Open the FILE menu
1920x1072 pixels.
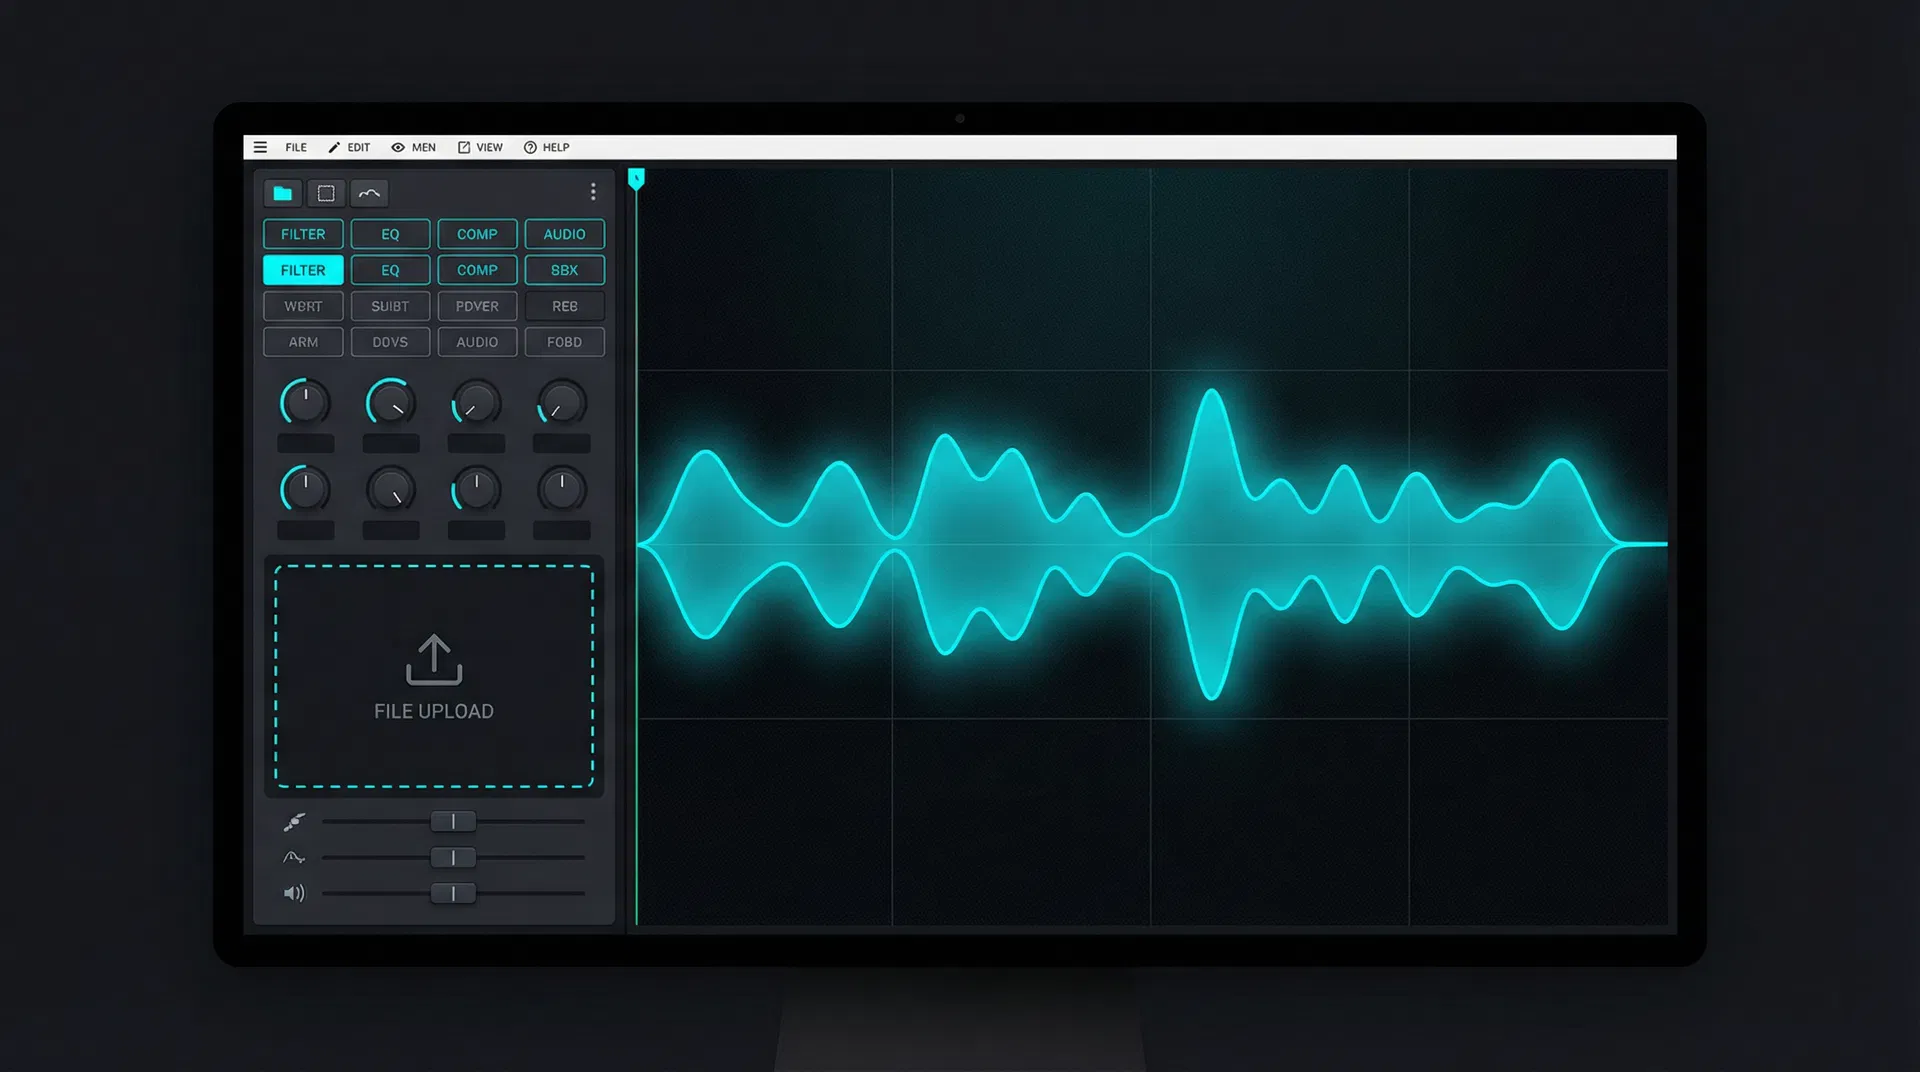295,147
